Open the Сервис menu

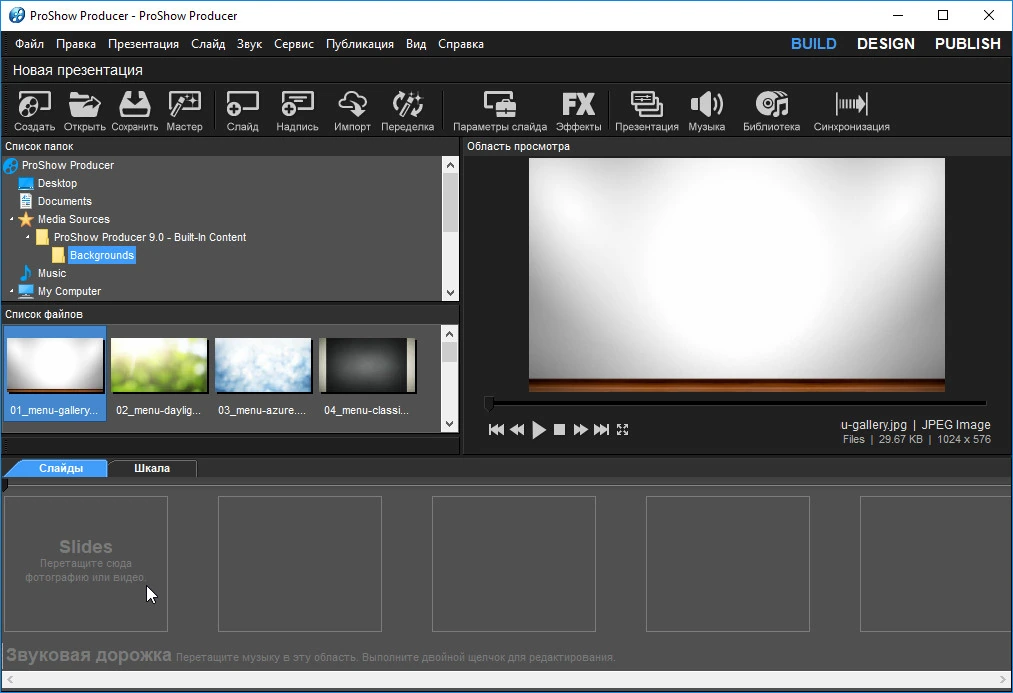(x=294, y=44)
